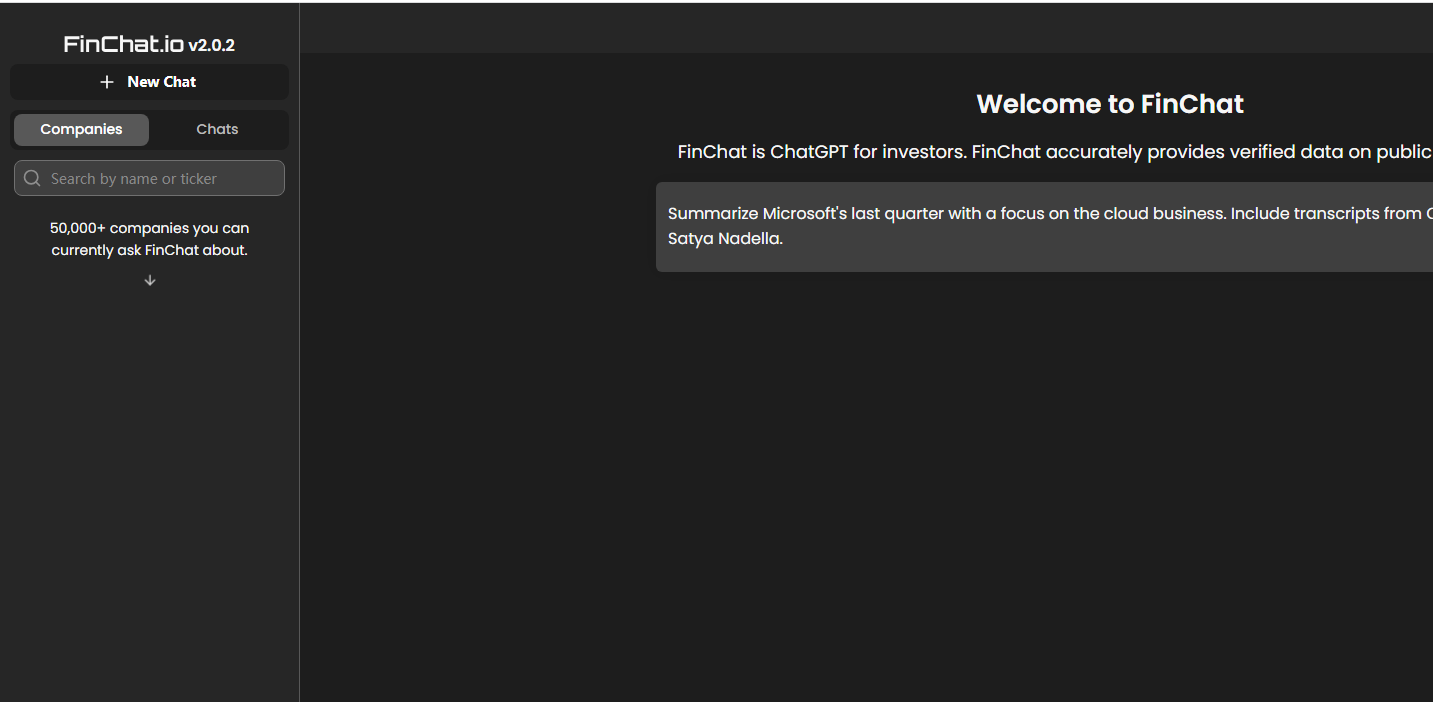Click the Welcome to FinChat heading

[x=1110, y=104]
